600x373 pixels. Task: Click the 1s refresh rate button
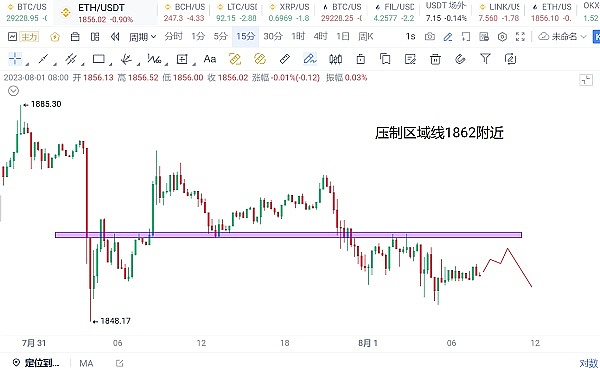pyautogui.click(x=410, y=36)
